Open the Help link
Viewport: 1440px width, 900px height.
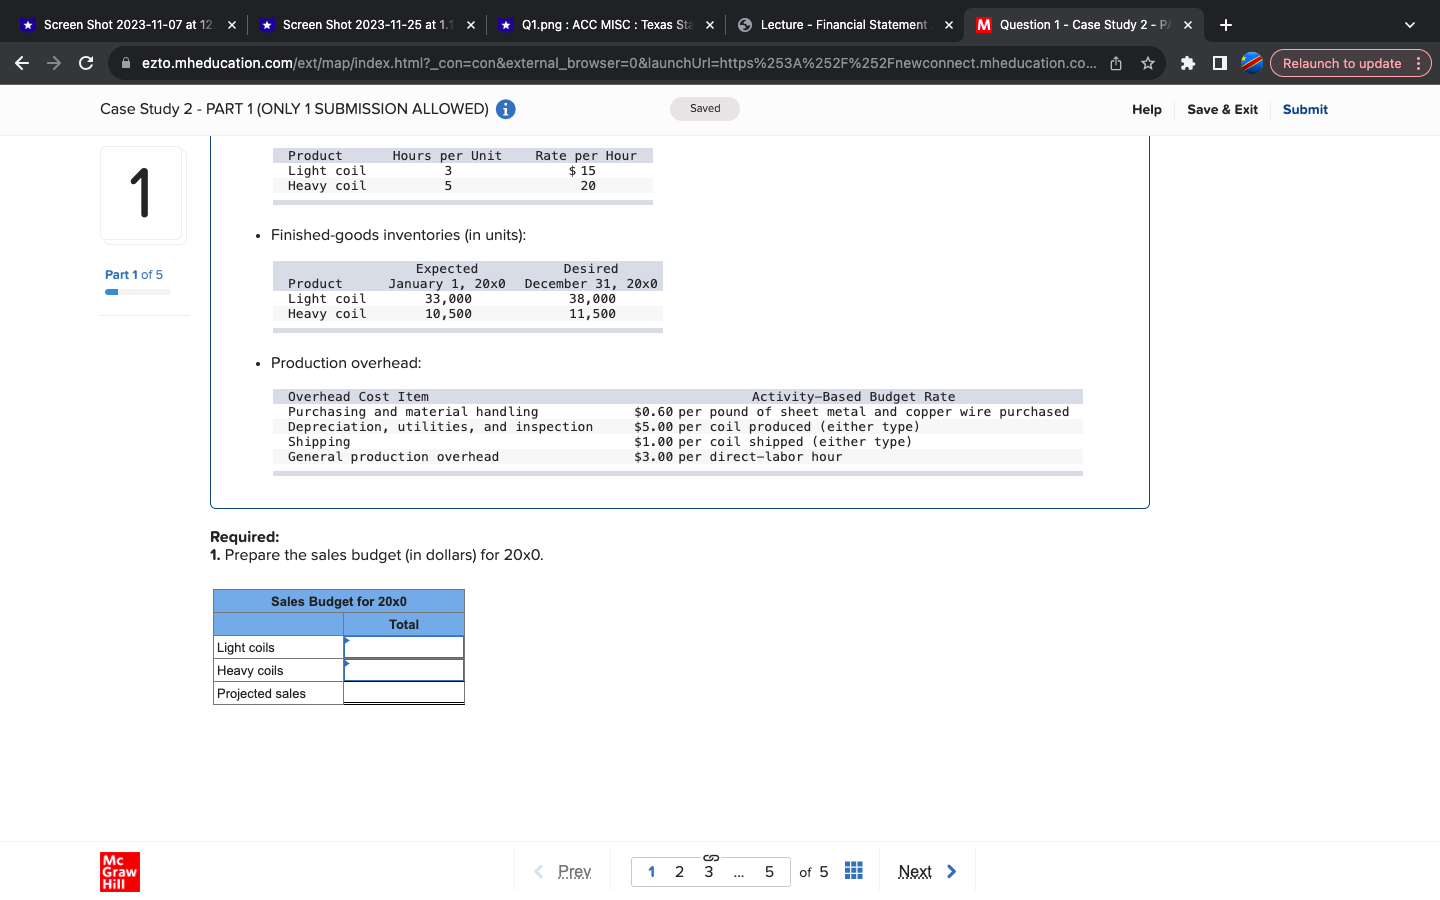[x=1147, y=109]
